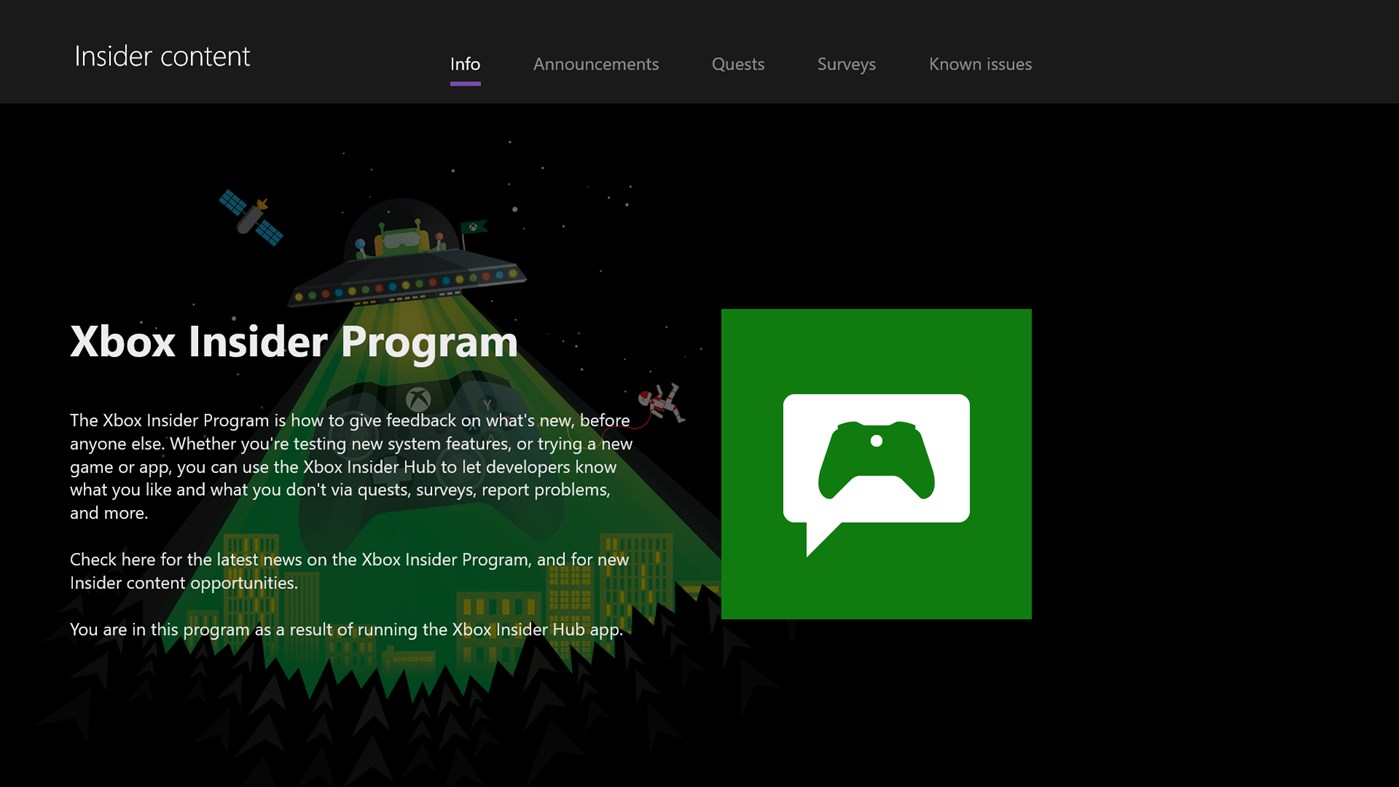Screen dimensions: 1399x787
Task: Click the currently active Info tab
Action: [x=464, y=63]
